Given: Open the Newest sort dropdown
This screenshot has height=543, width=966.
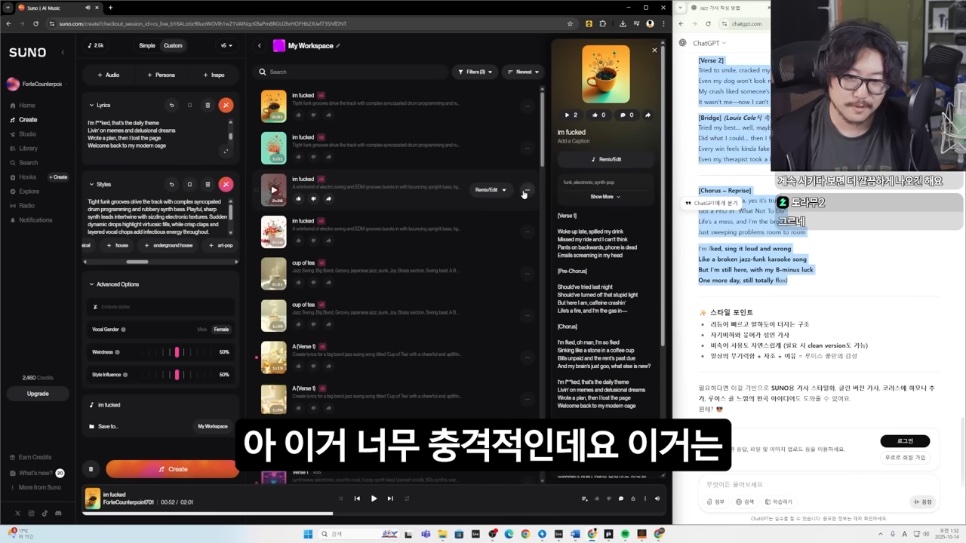Looking at the screenshot, I should [x=521, y=72].
